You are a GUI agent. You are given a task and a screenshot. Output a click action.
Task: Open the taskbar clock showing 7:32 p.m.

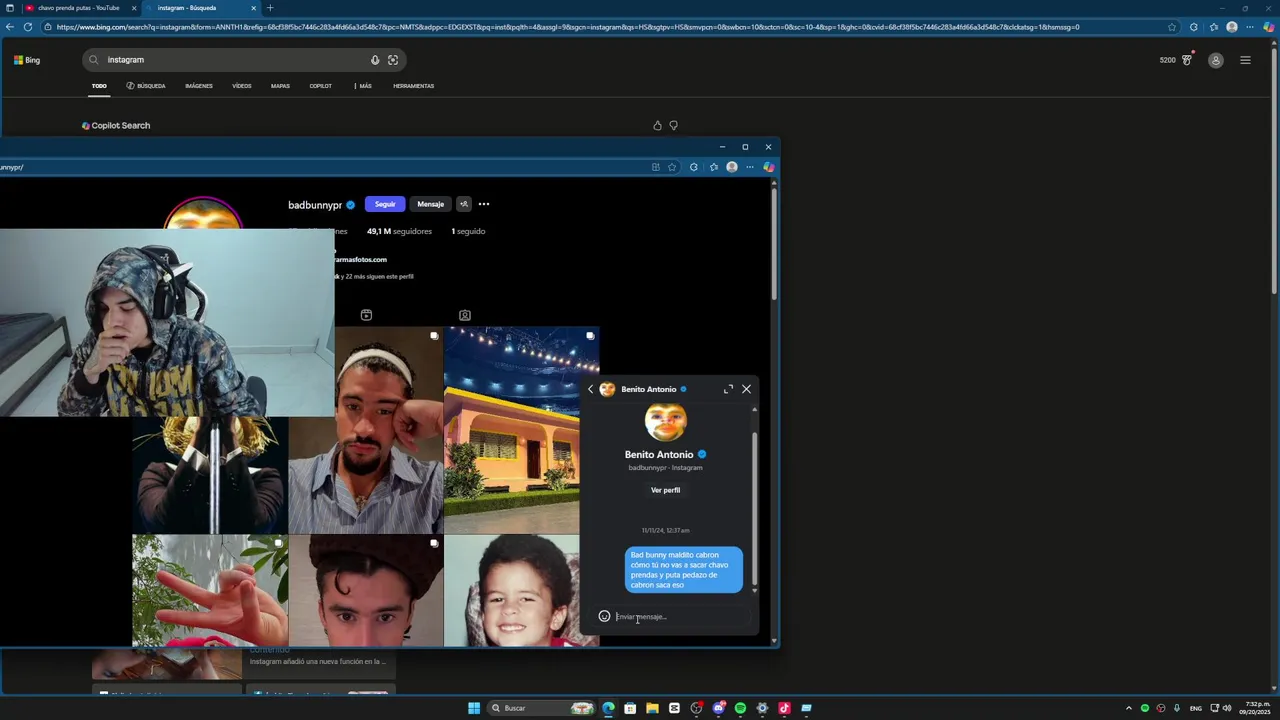(x=1256, y=708)
